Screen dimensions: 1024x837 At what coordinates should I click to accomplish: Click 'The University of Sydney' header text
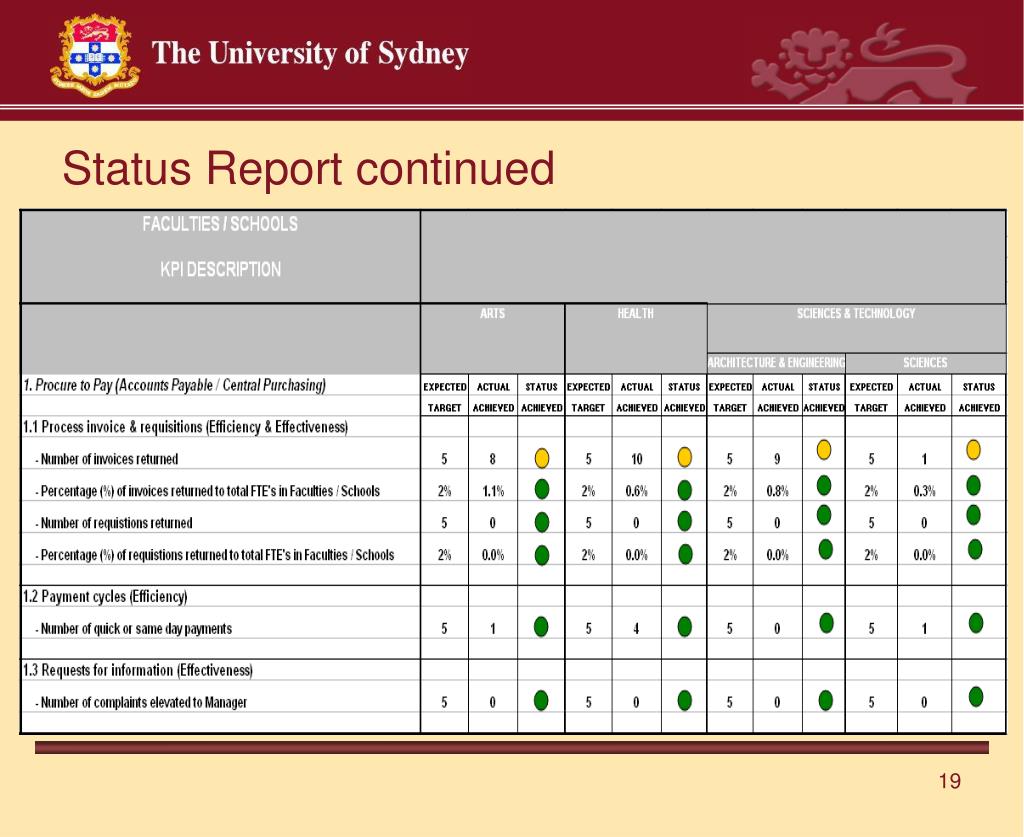coord(310,54)
